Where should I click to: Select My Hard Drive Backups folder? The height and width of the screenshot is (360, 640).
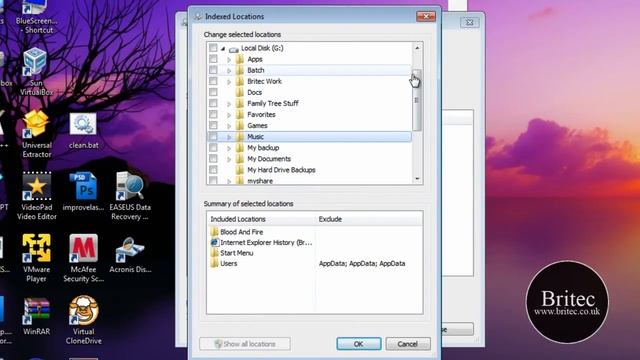[281, 170]
